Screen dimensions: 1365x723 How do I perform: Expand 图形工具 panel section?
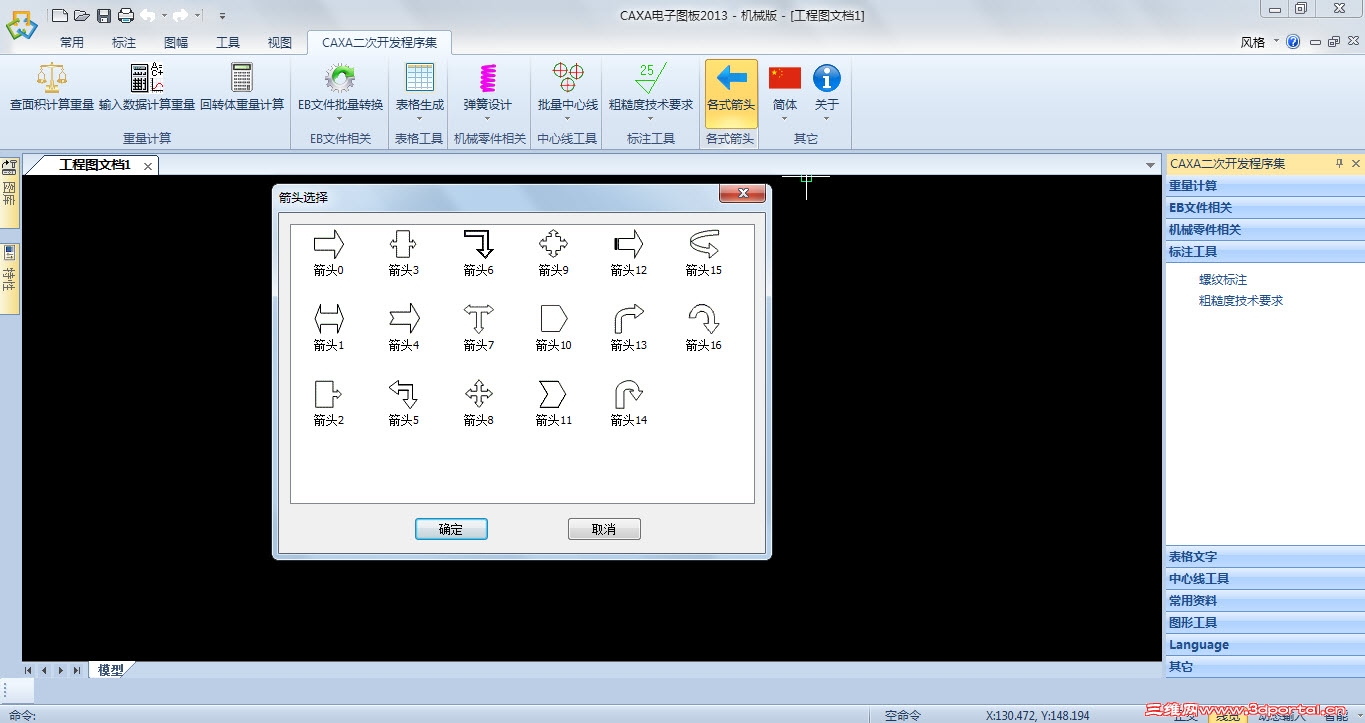point(1264,623)
